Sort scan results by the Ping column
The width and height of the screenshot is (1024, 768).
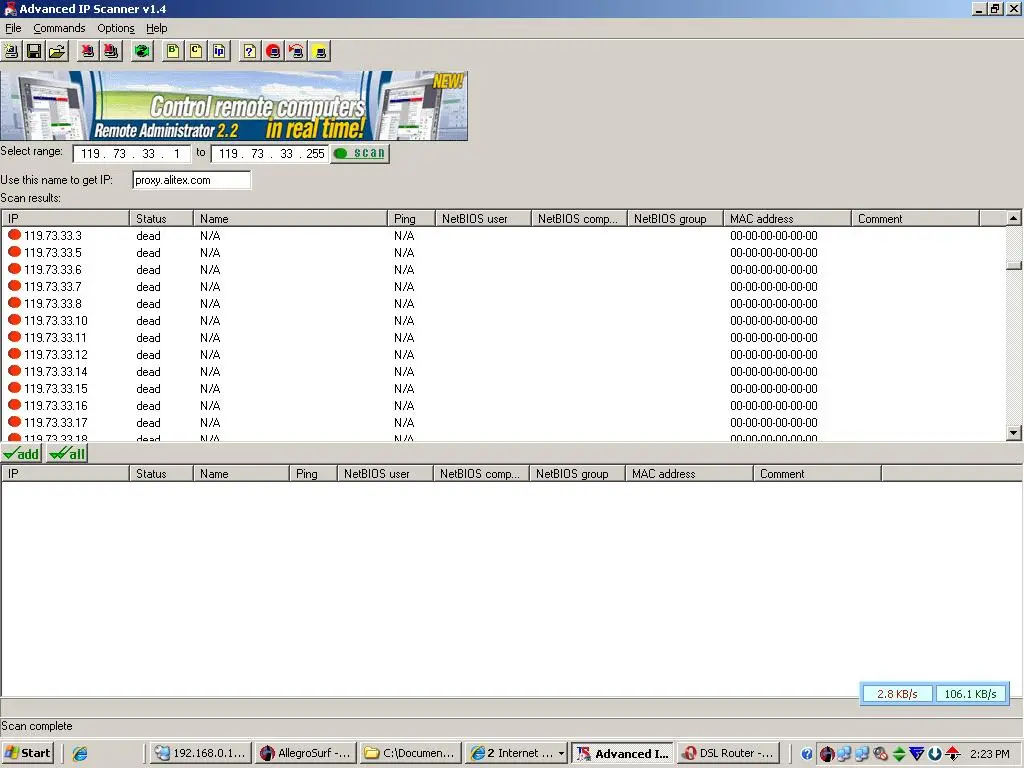coord(411,219)
